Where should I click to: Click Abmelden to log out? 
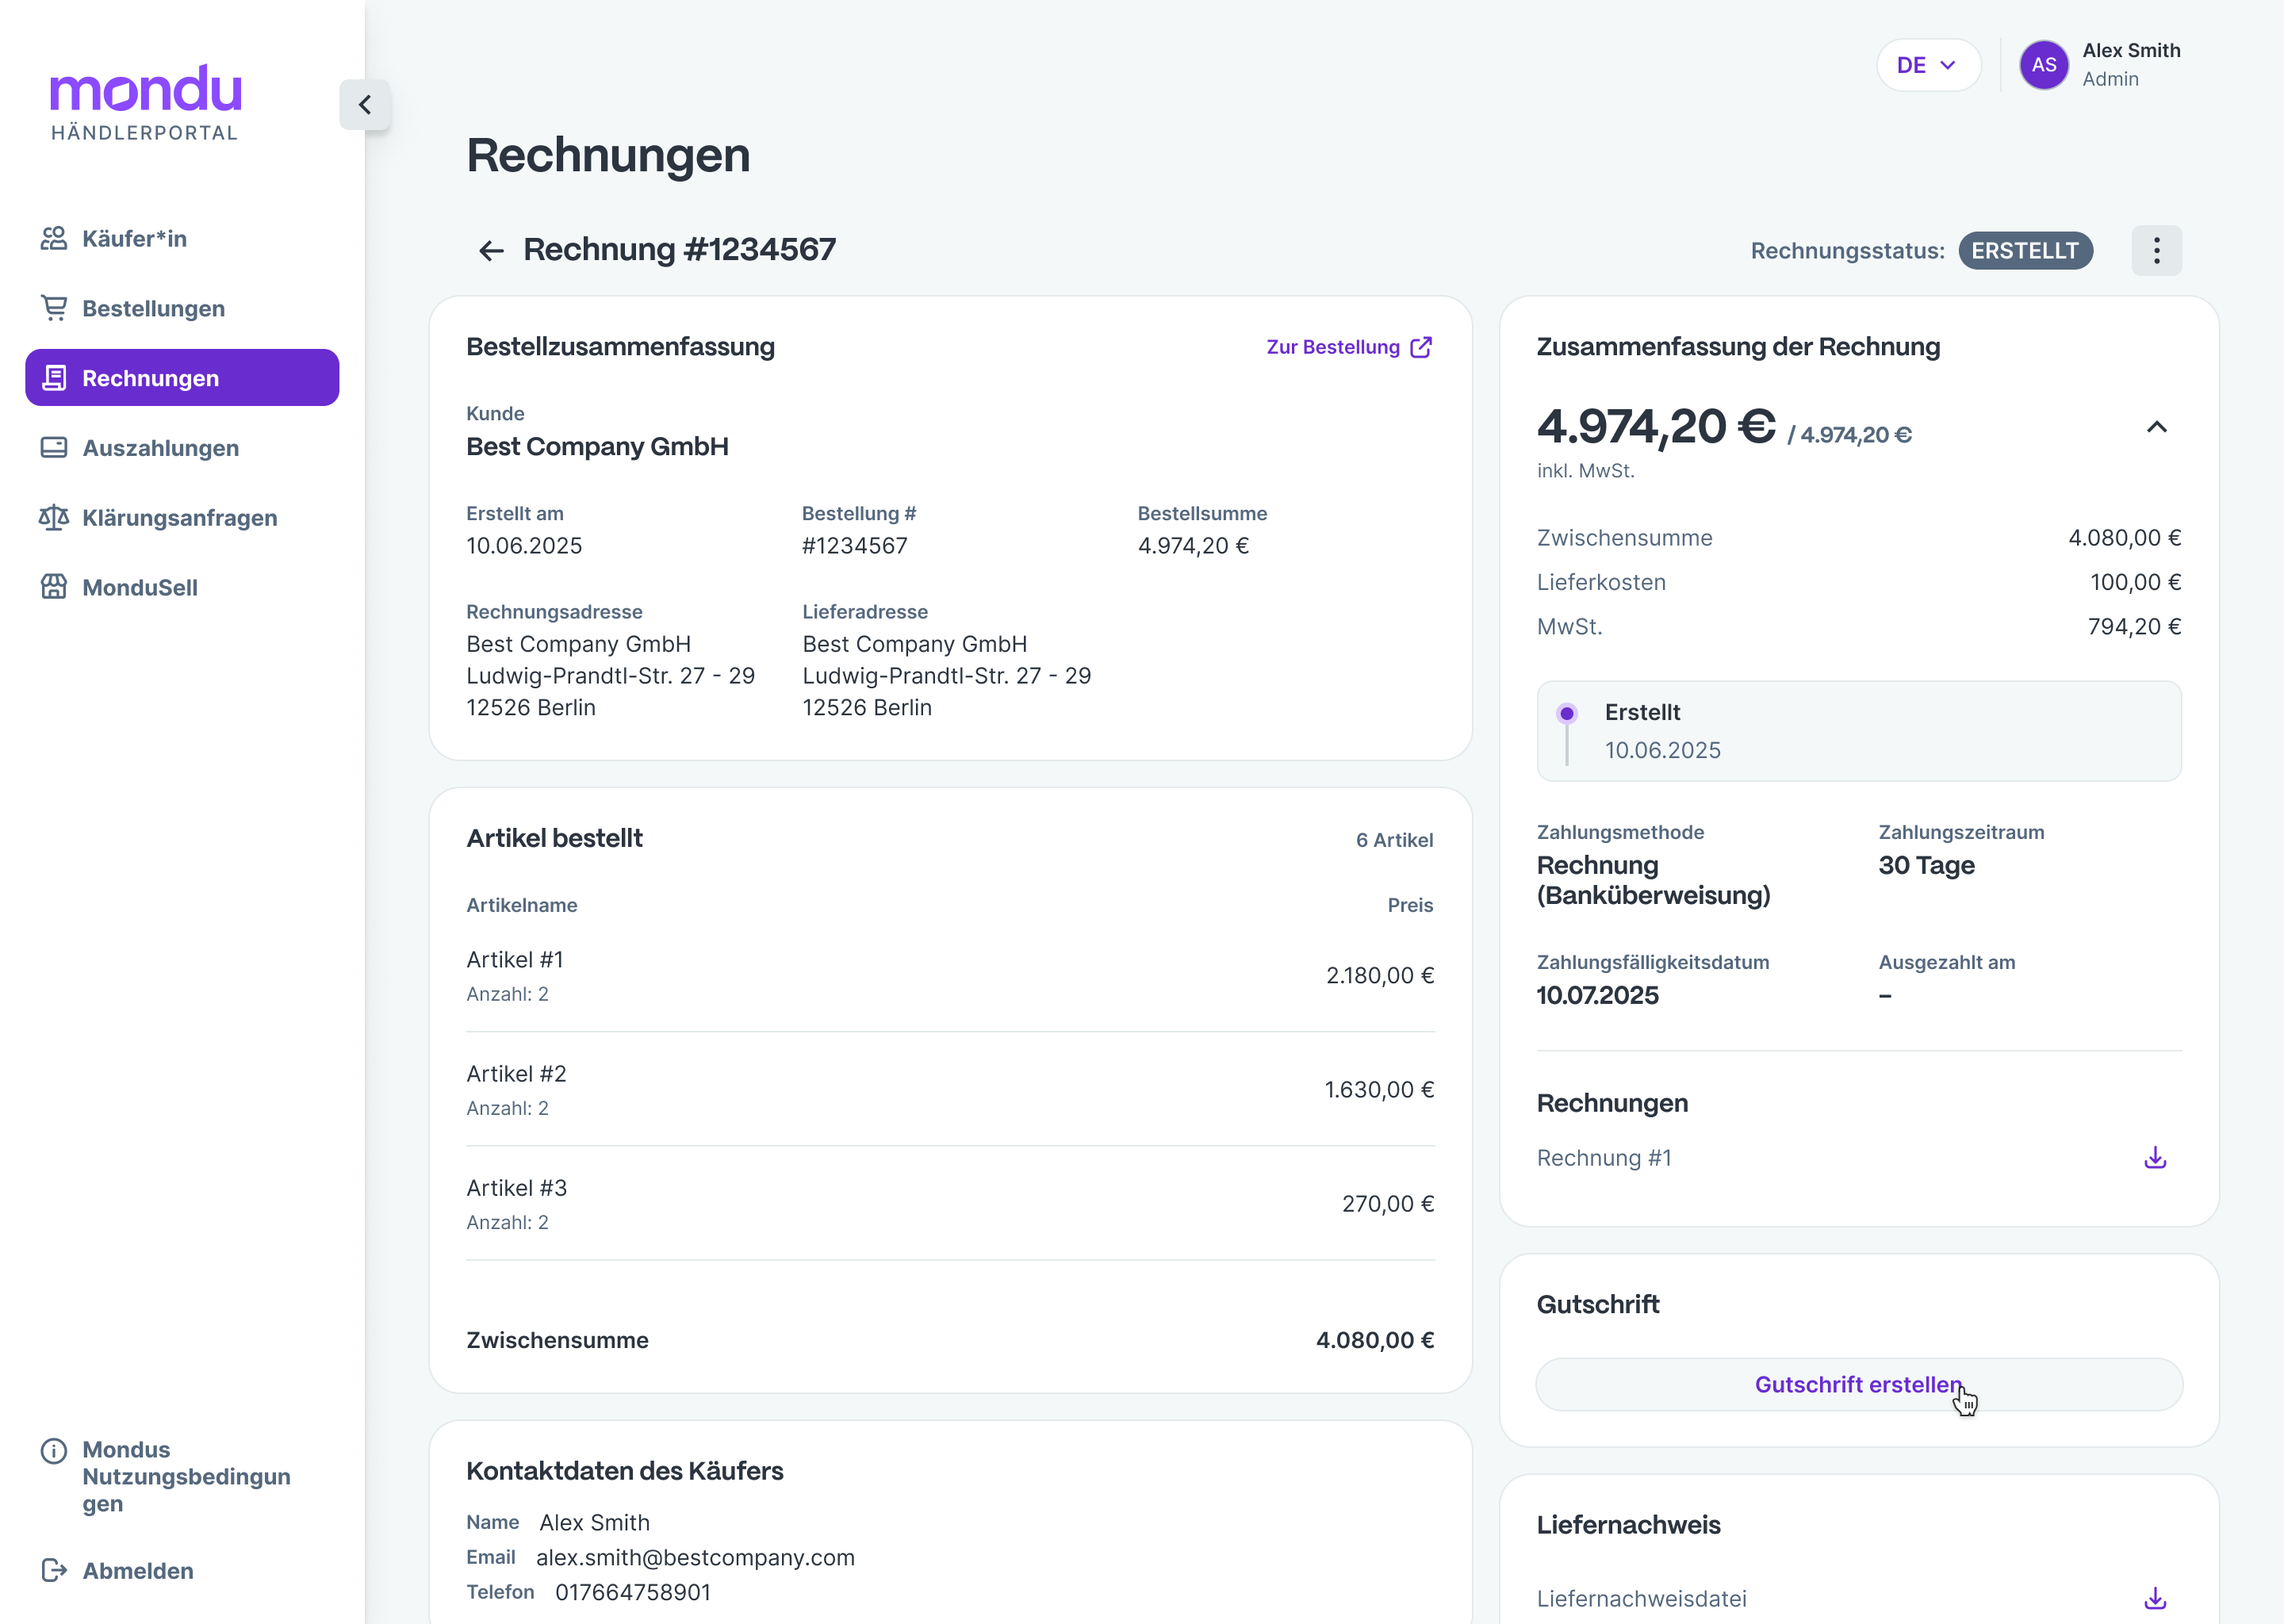pos(137,1570)
